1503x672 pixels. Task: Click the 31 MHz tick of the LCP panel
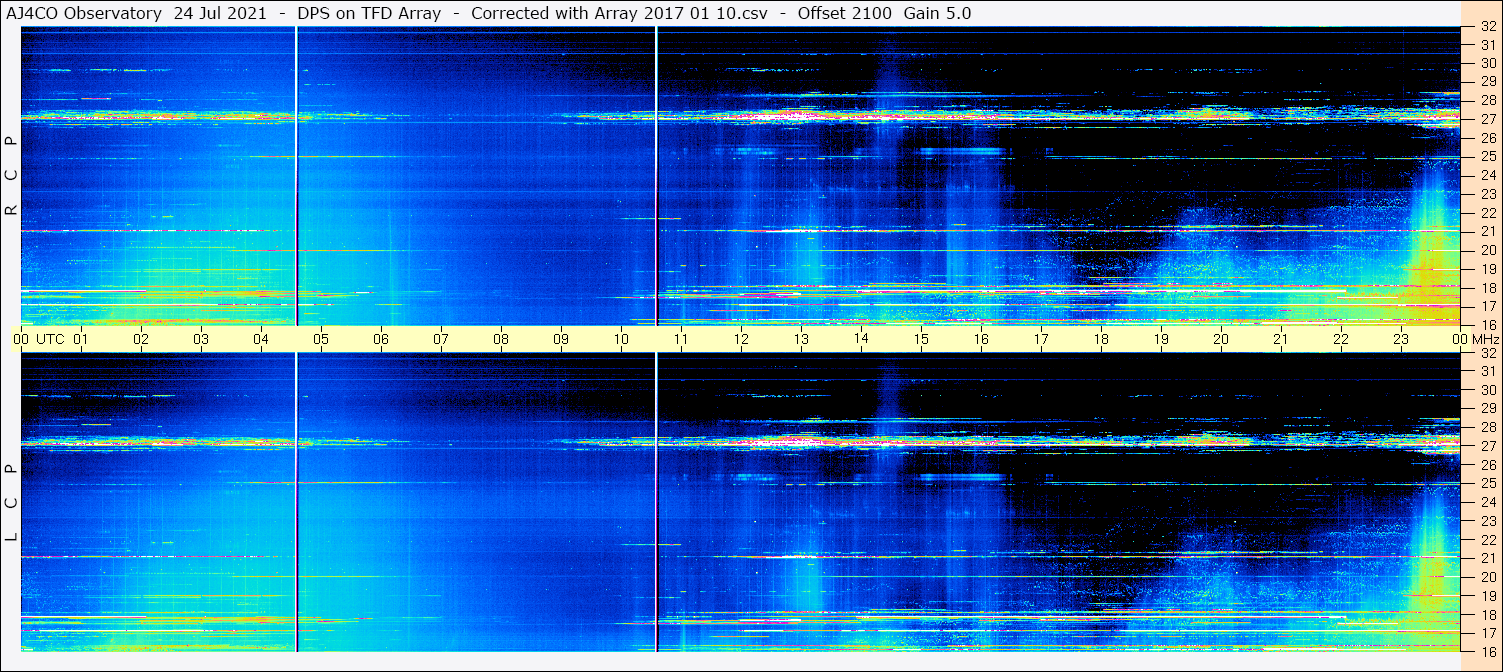coord(1487,371)
